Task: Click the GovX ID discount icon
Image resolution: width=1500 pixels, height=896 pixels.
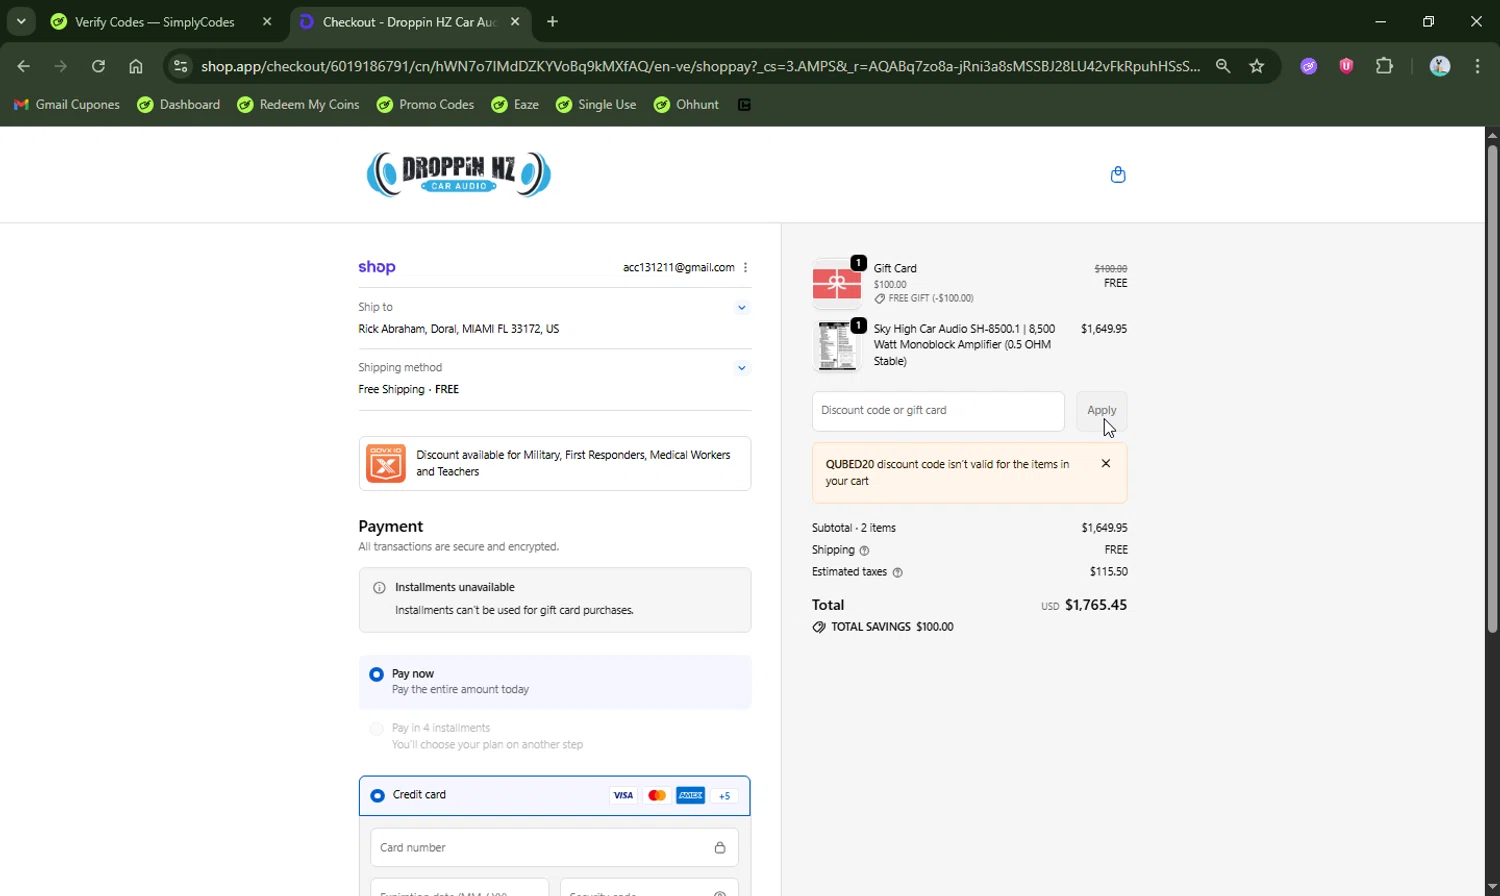Action: click(386, 463)
